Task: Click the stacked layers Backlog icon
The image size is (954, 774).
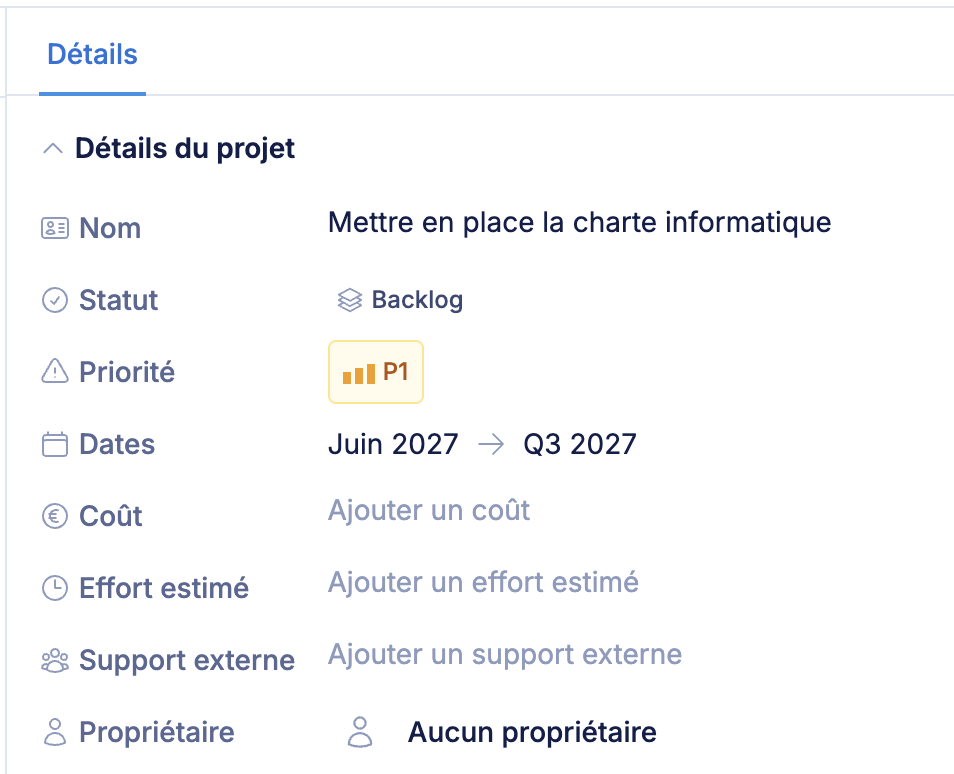Action: click(349, 300)
